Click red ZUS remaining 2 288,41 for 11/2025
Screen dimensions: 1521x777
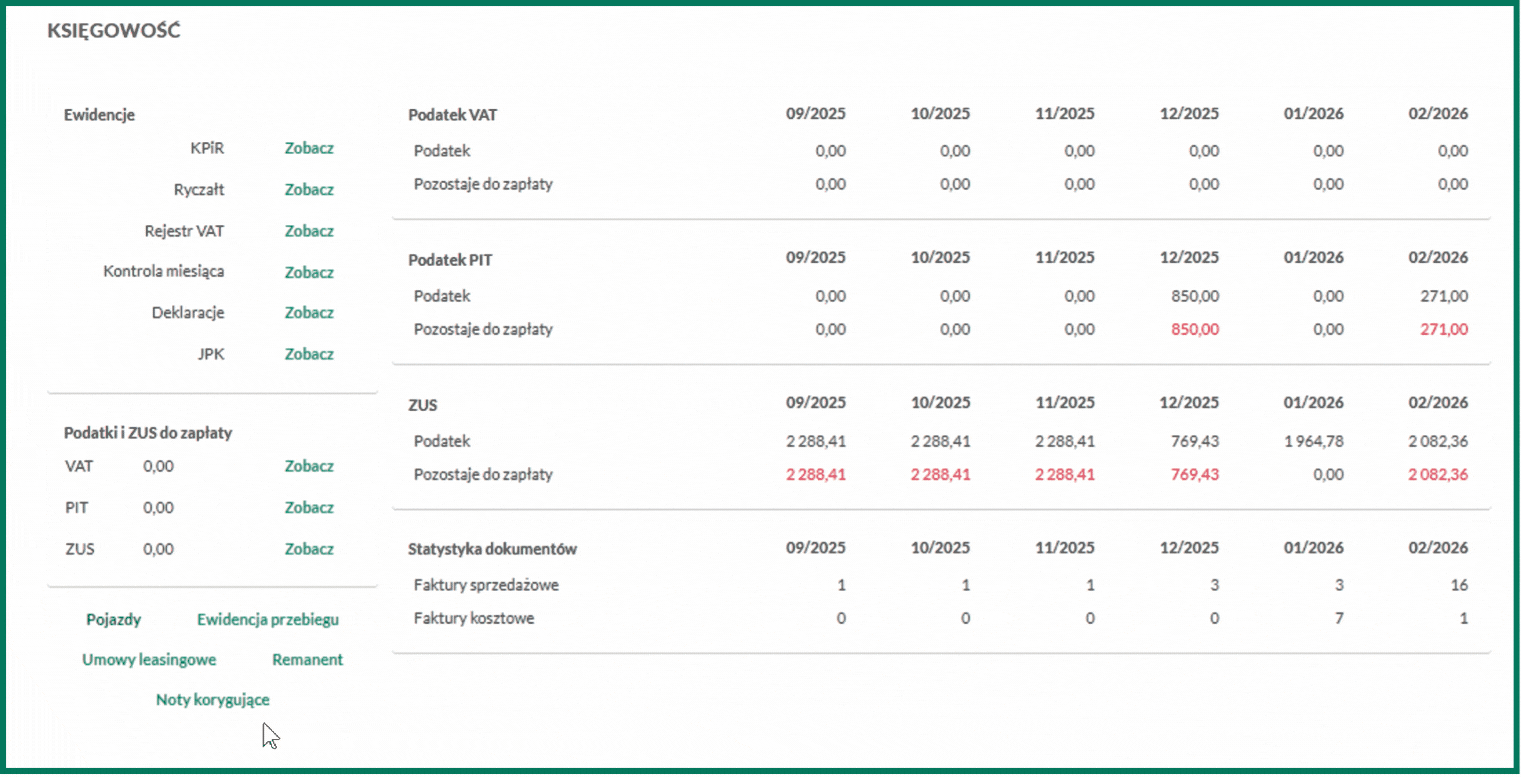(x=1065, y=475)
